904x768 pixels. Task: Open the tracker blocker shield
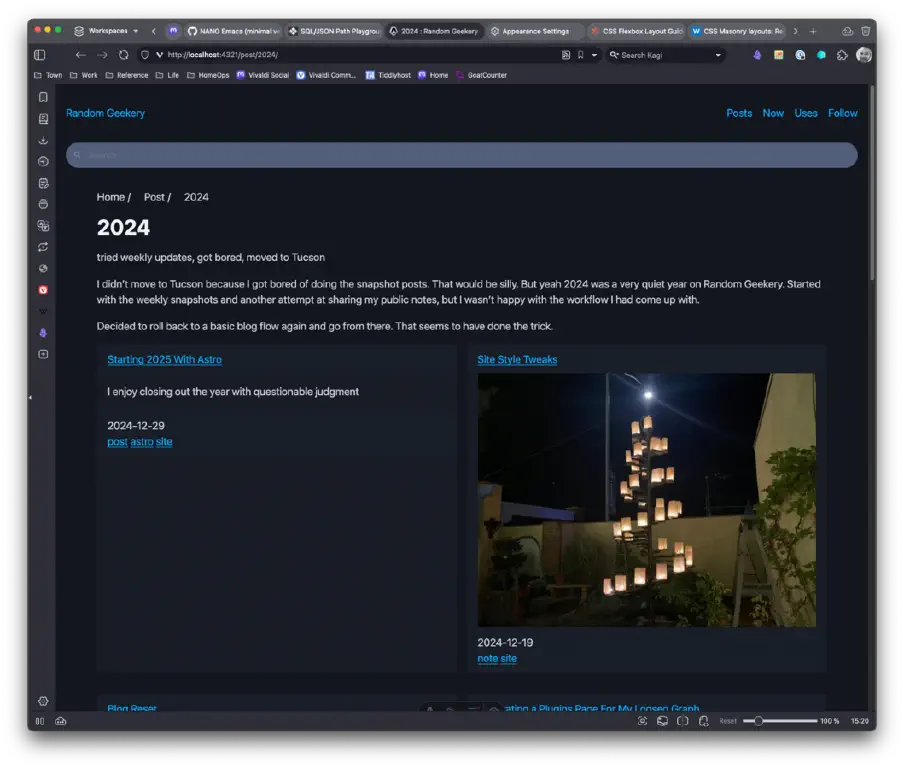[145, 55]
